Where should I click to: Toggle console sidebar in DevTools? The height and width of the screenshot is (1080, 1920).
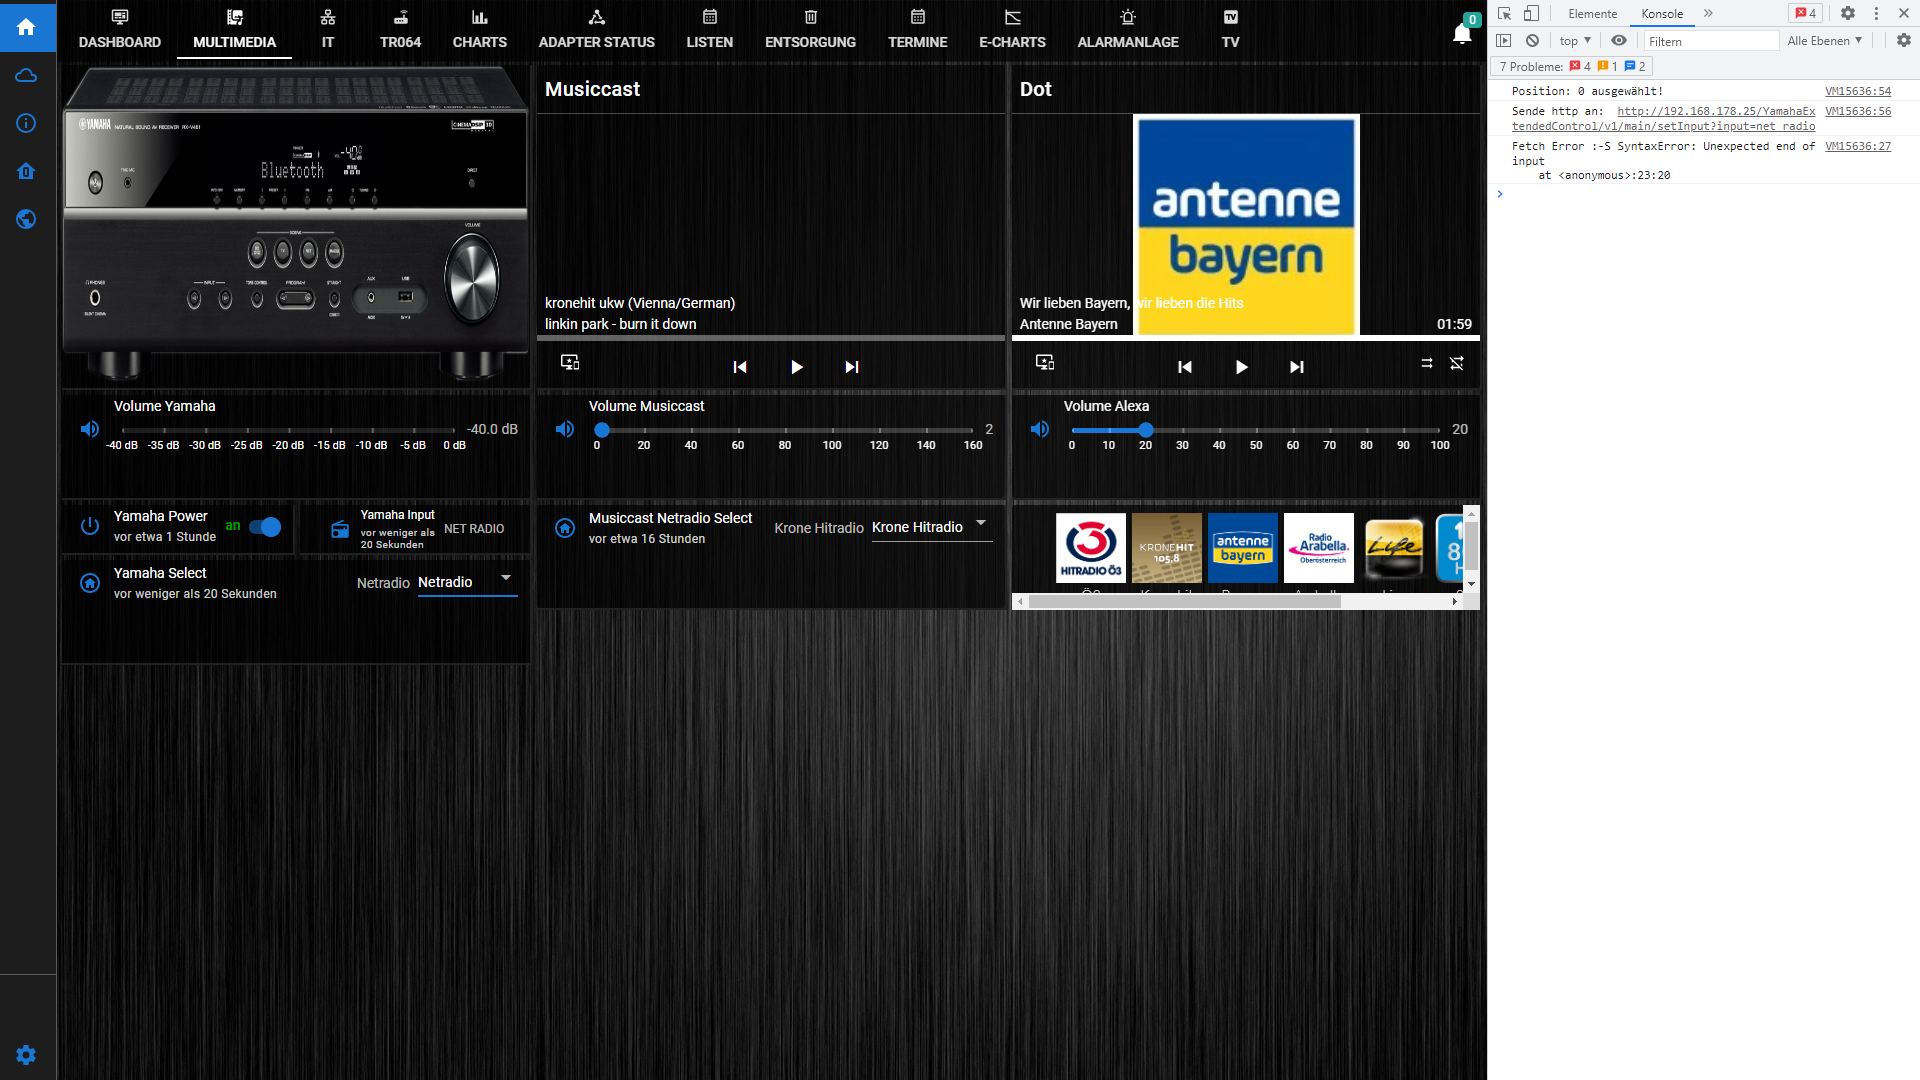point(1504,41)
